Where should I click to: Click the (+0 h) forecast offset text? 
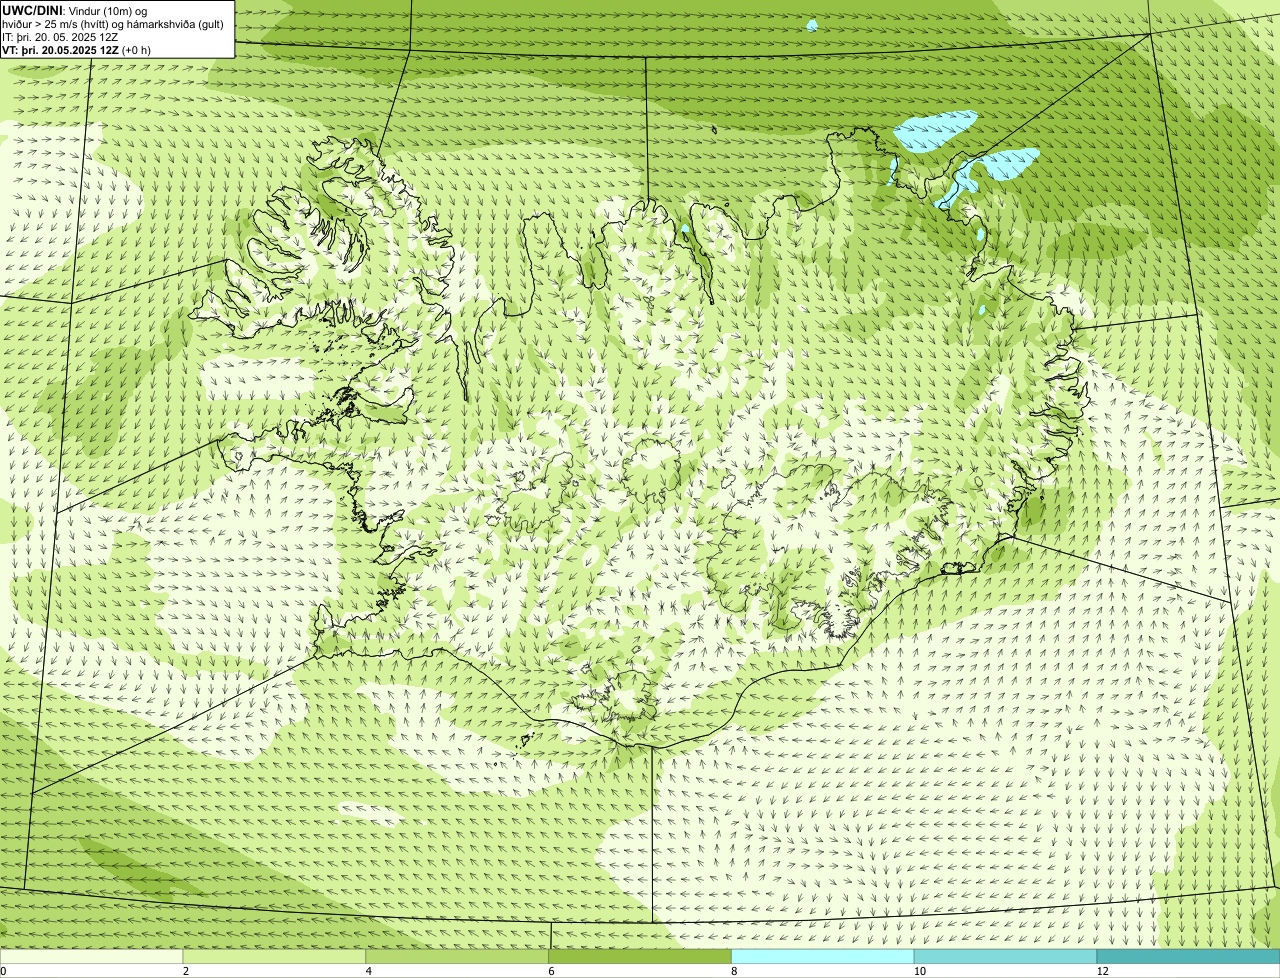[137, 50]
